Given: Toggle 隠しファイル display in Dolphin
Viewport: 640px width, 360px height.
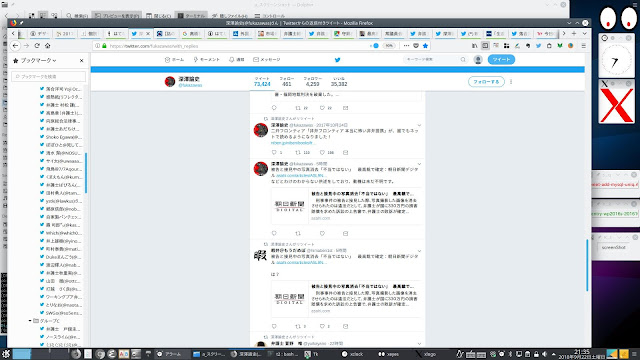Looking at the screenshot, I should pyautogui.click(x=230, y=16).
